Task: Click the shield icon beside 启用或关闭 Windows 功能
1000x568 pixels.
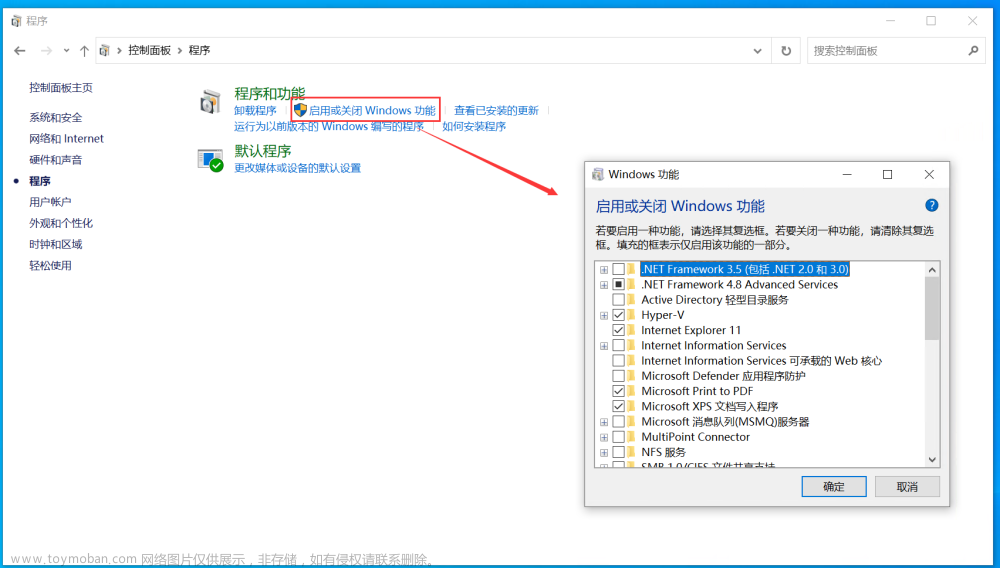Action: tap(300, 110)
